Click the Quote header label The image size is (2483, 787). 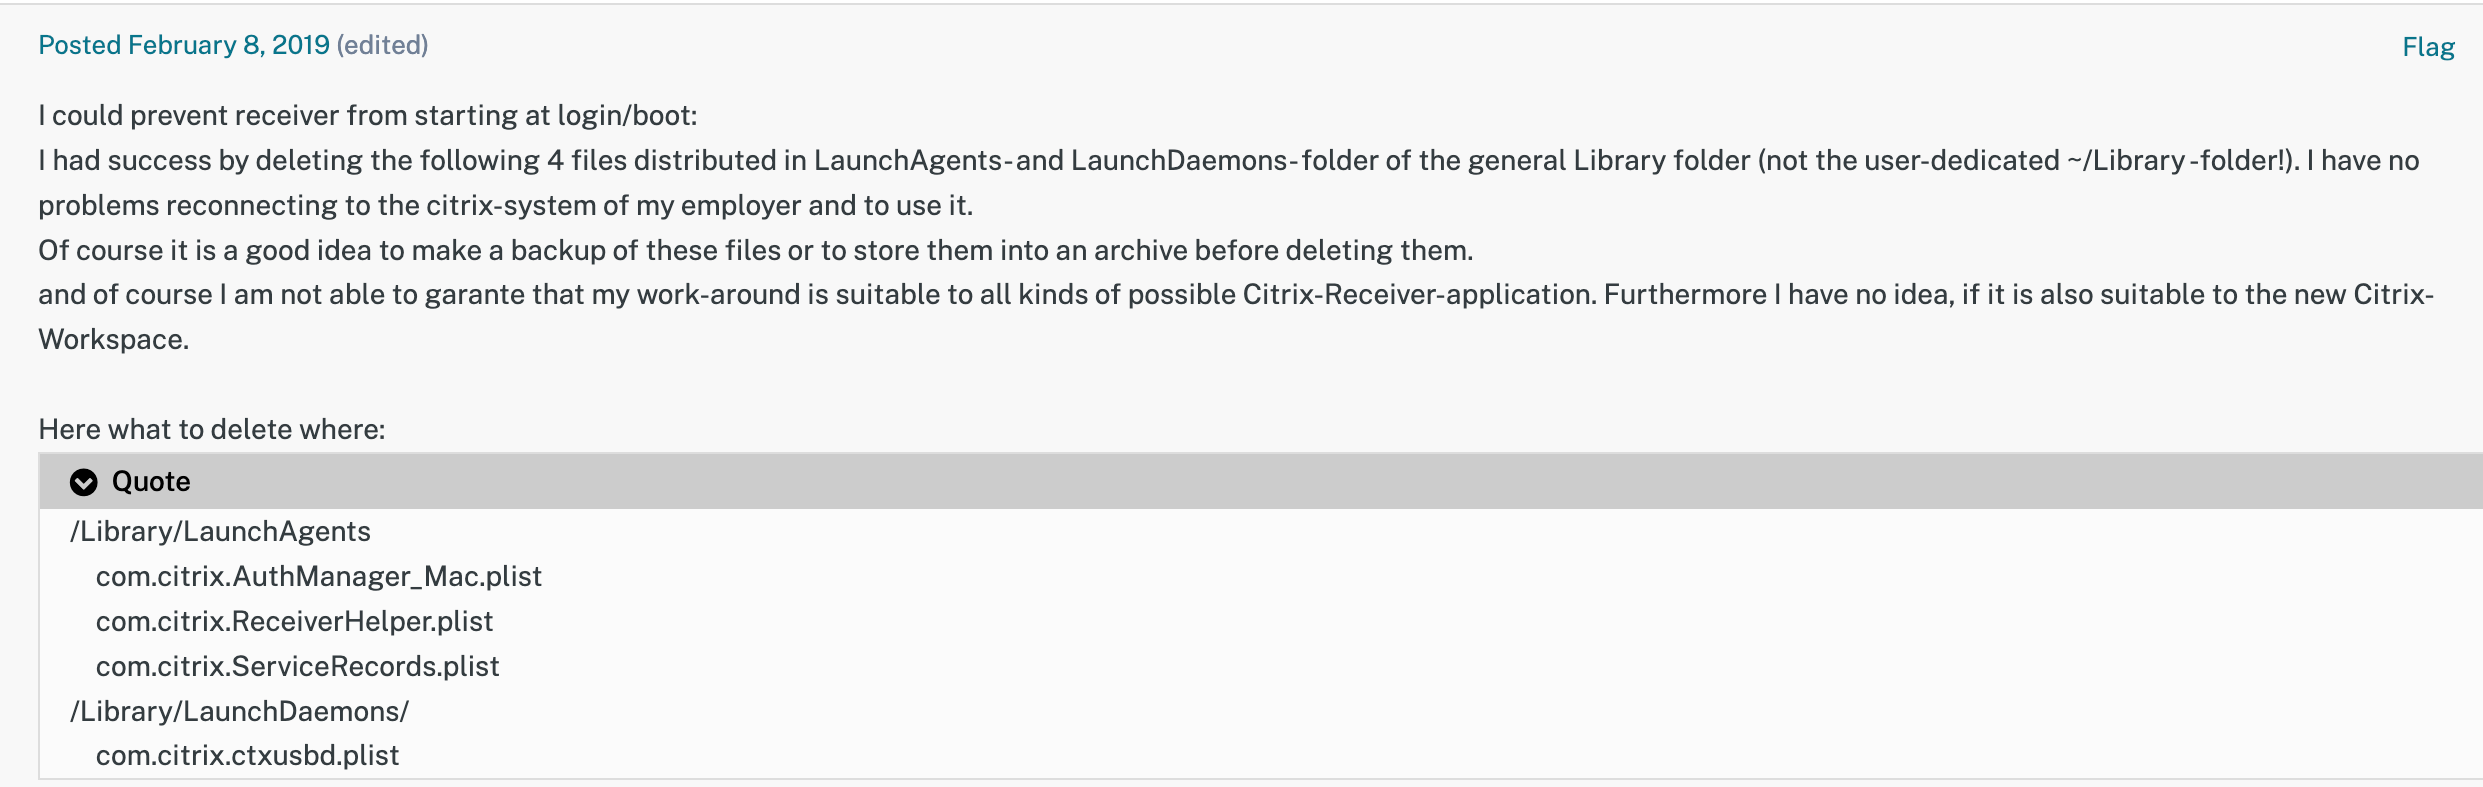coord(151,482)
